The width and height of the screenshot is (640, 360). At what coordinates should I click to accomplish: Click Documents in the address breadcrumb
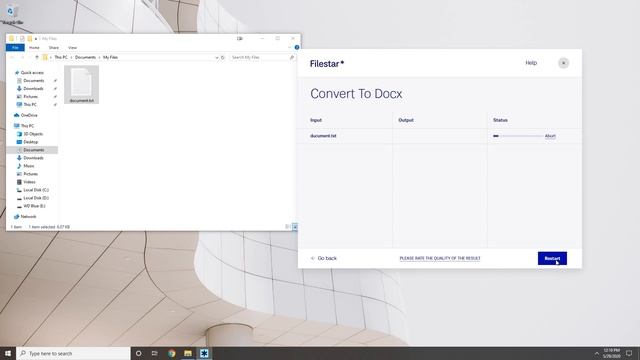coord(85,58)
